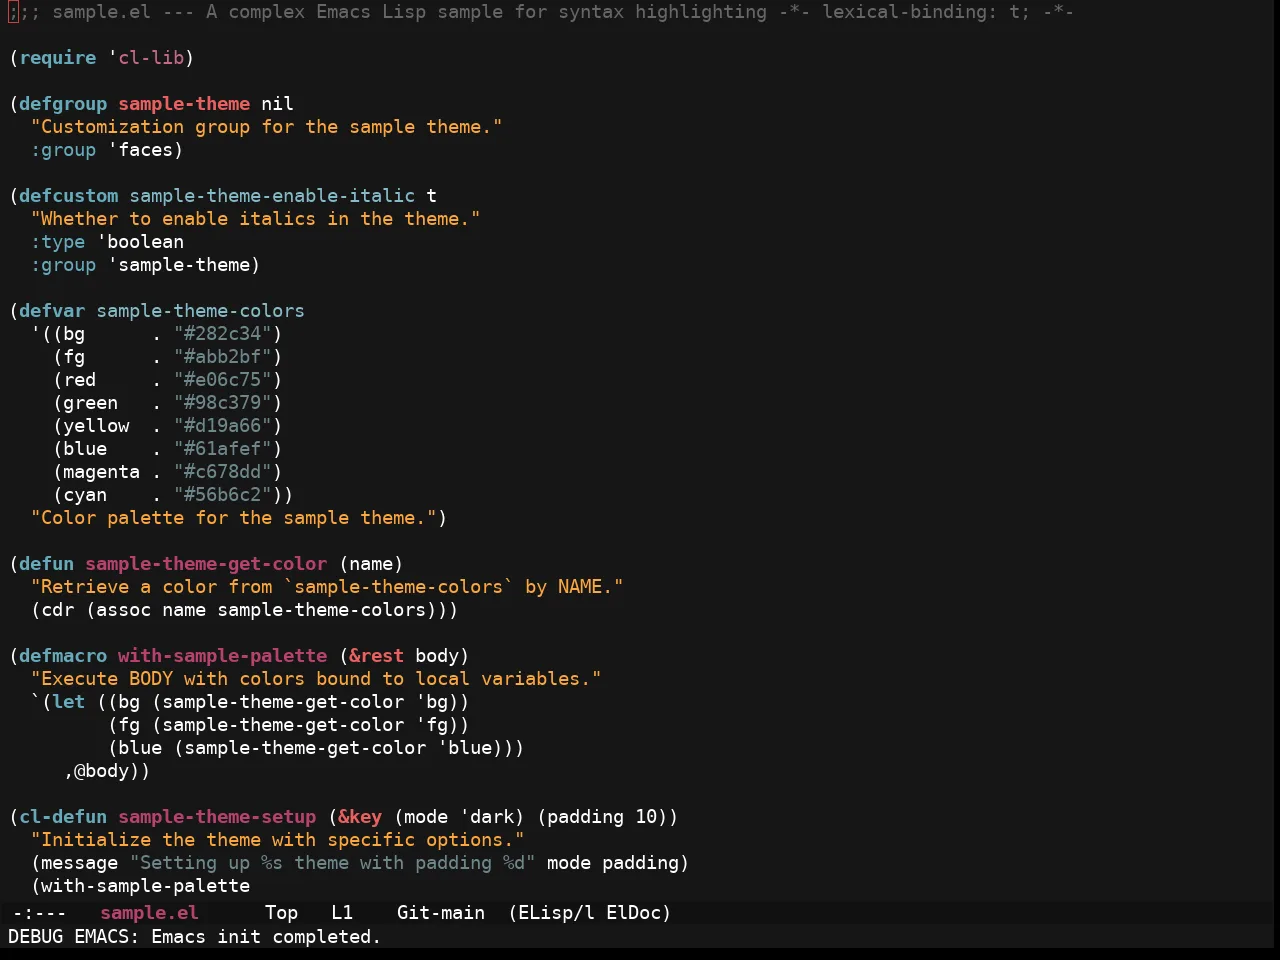Click the magenta key in the color alist

tap(102, 472)
